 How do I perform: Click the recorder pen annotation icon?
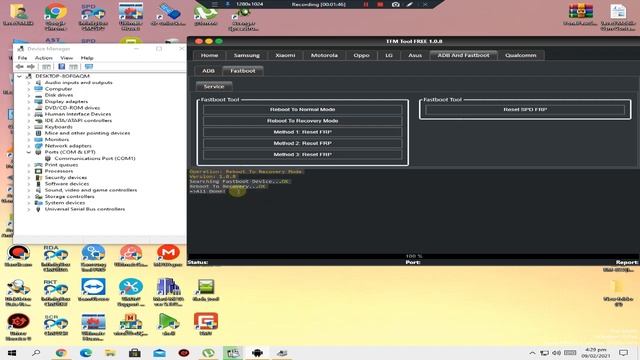[x=410, y=4]
